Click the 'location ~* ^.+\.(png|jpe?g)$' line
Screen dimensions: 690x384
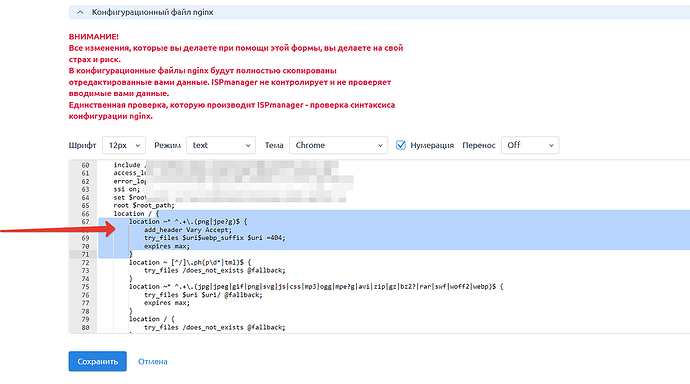pos(188,222)
